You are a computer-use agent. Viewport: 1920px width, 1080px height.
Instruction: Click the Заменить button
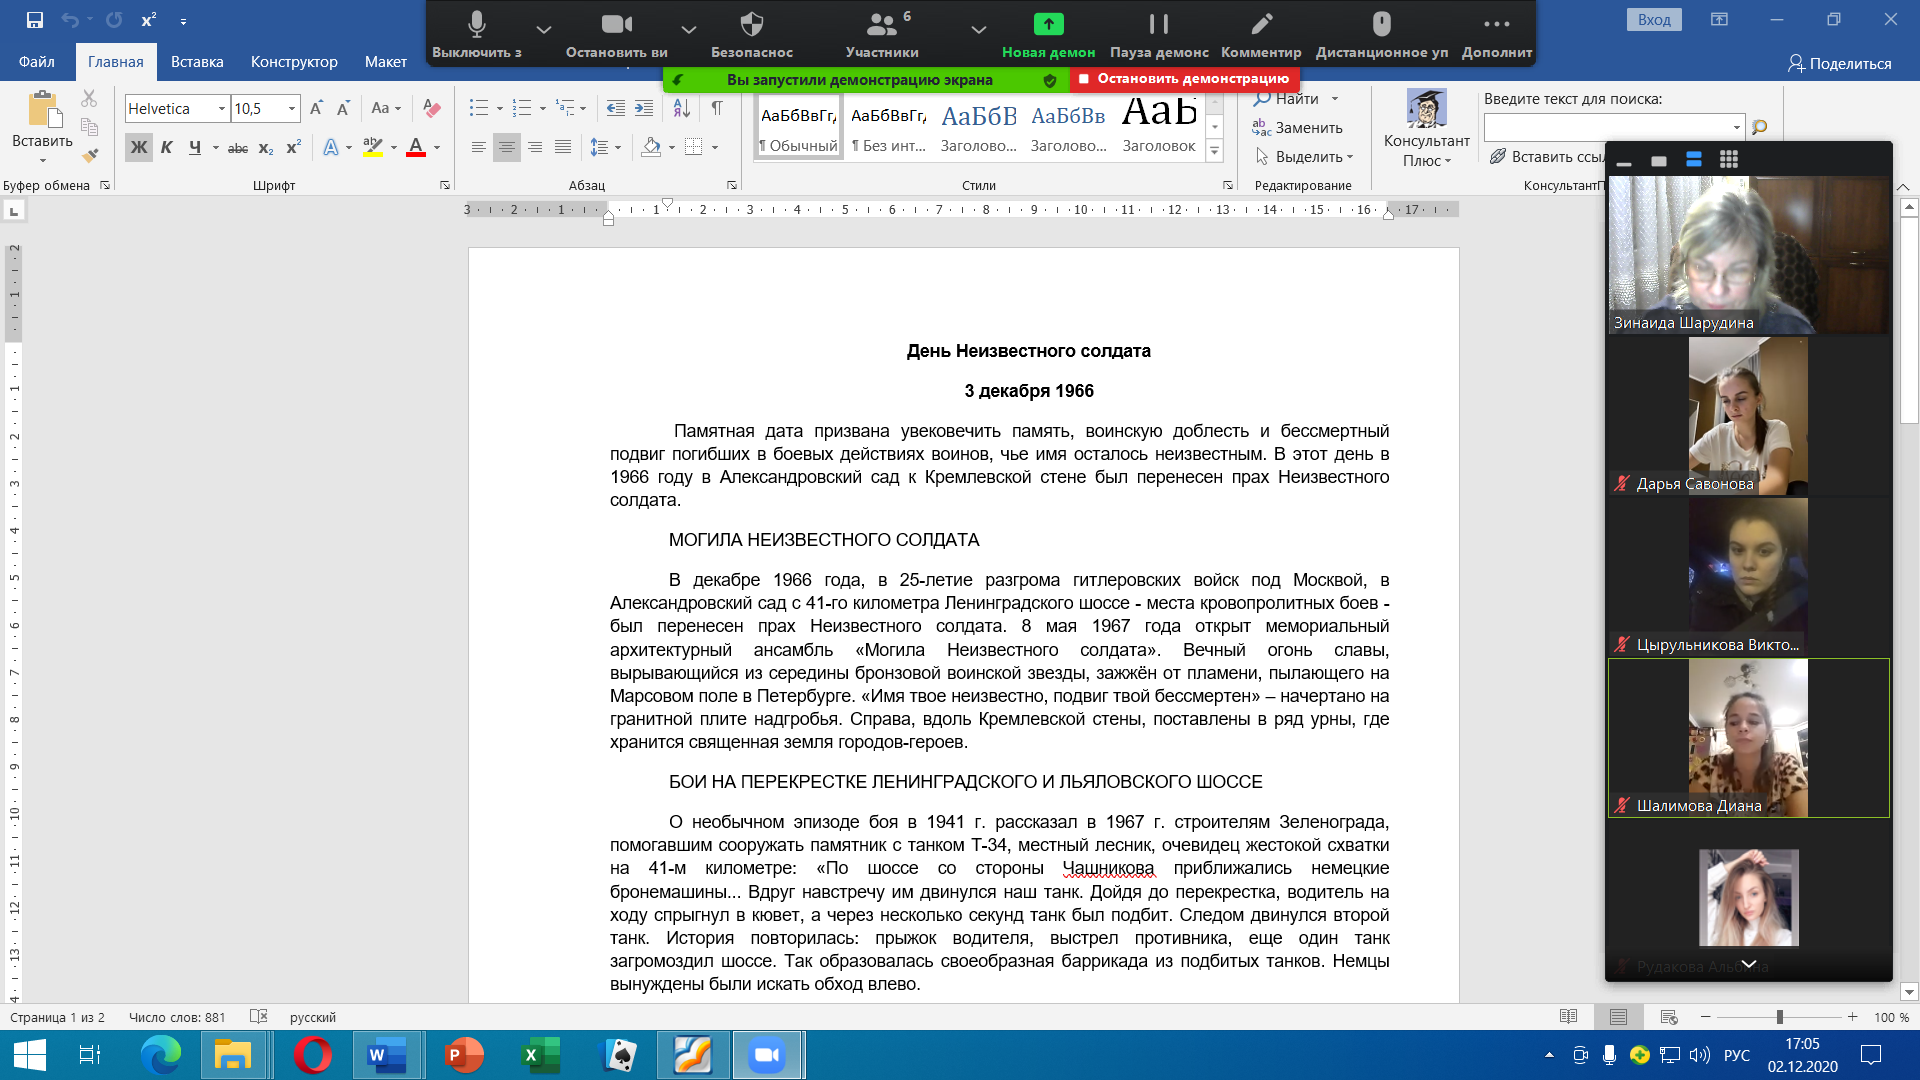pyautogui.click(x=1298, y=128)
